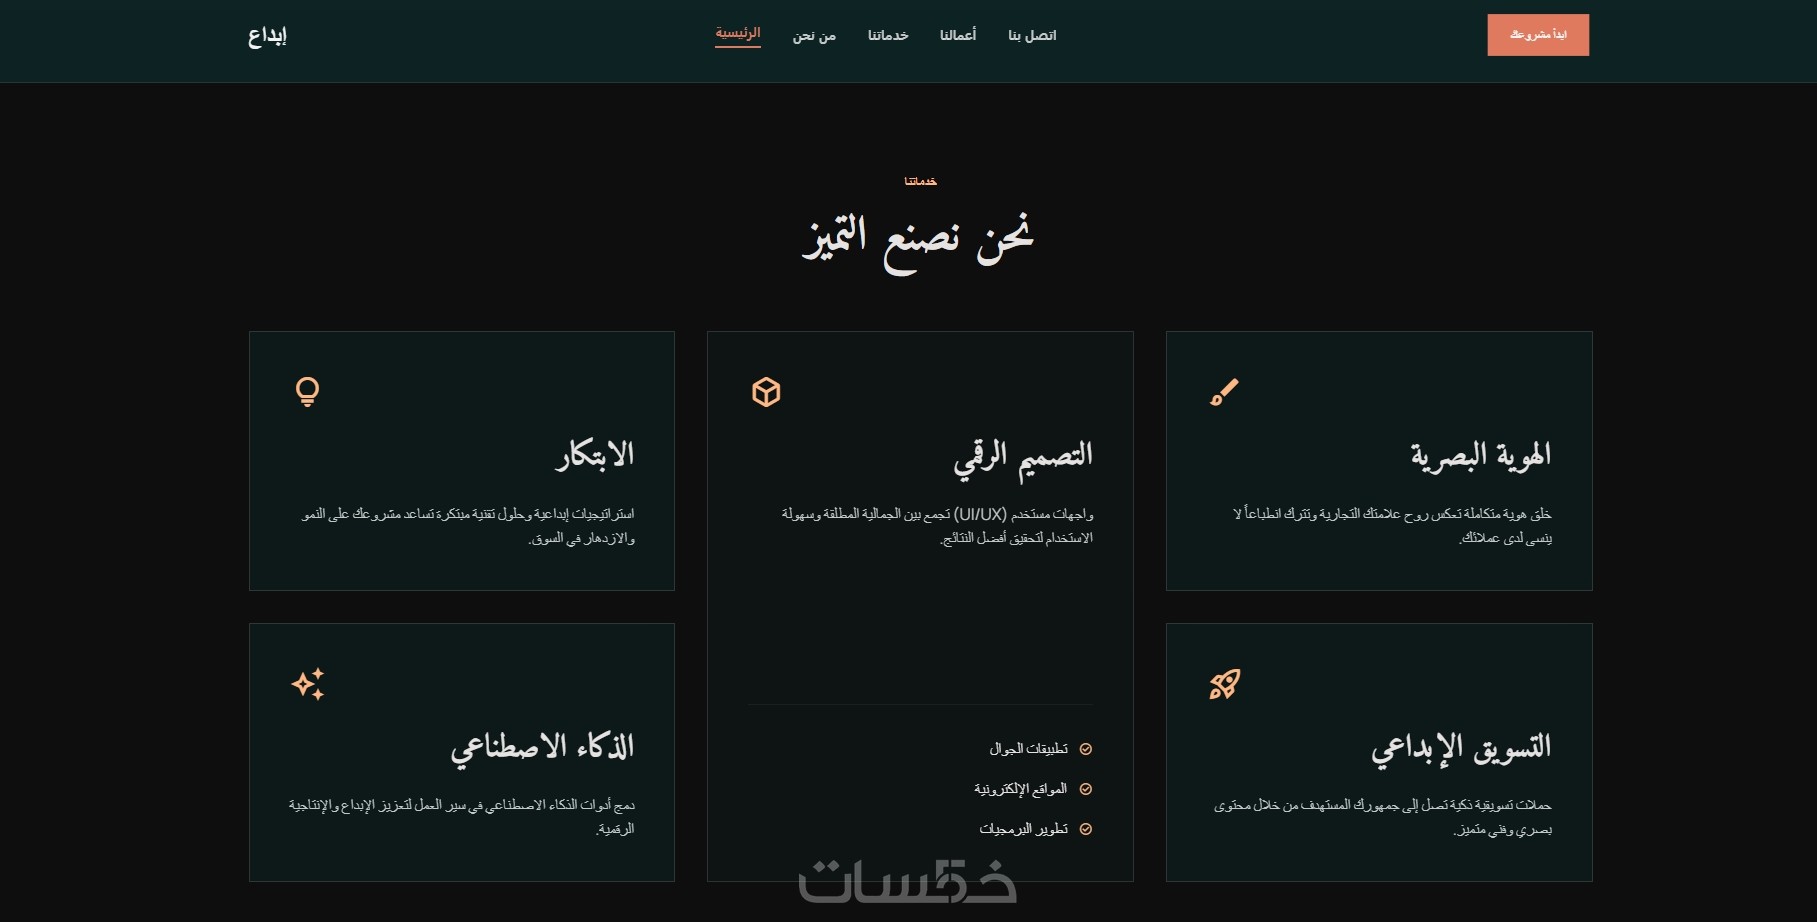
Task: Click the التسويق الإبداعي card title
Action: pos(1461,748)
